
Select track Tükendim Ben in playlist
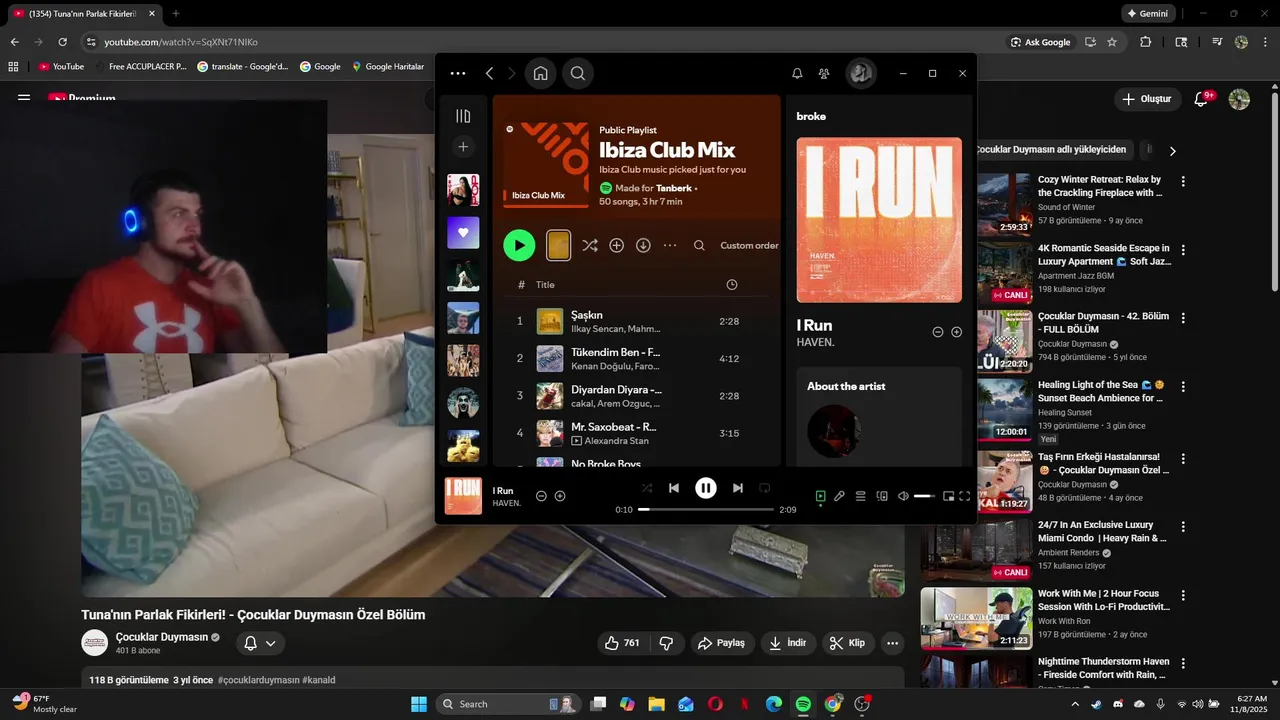pos(636,358)
